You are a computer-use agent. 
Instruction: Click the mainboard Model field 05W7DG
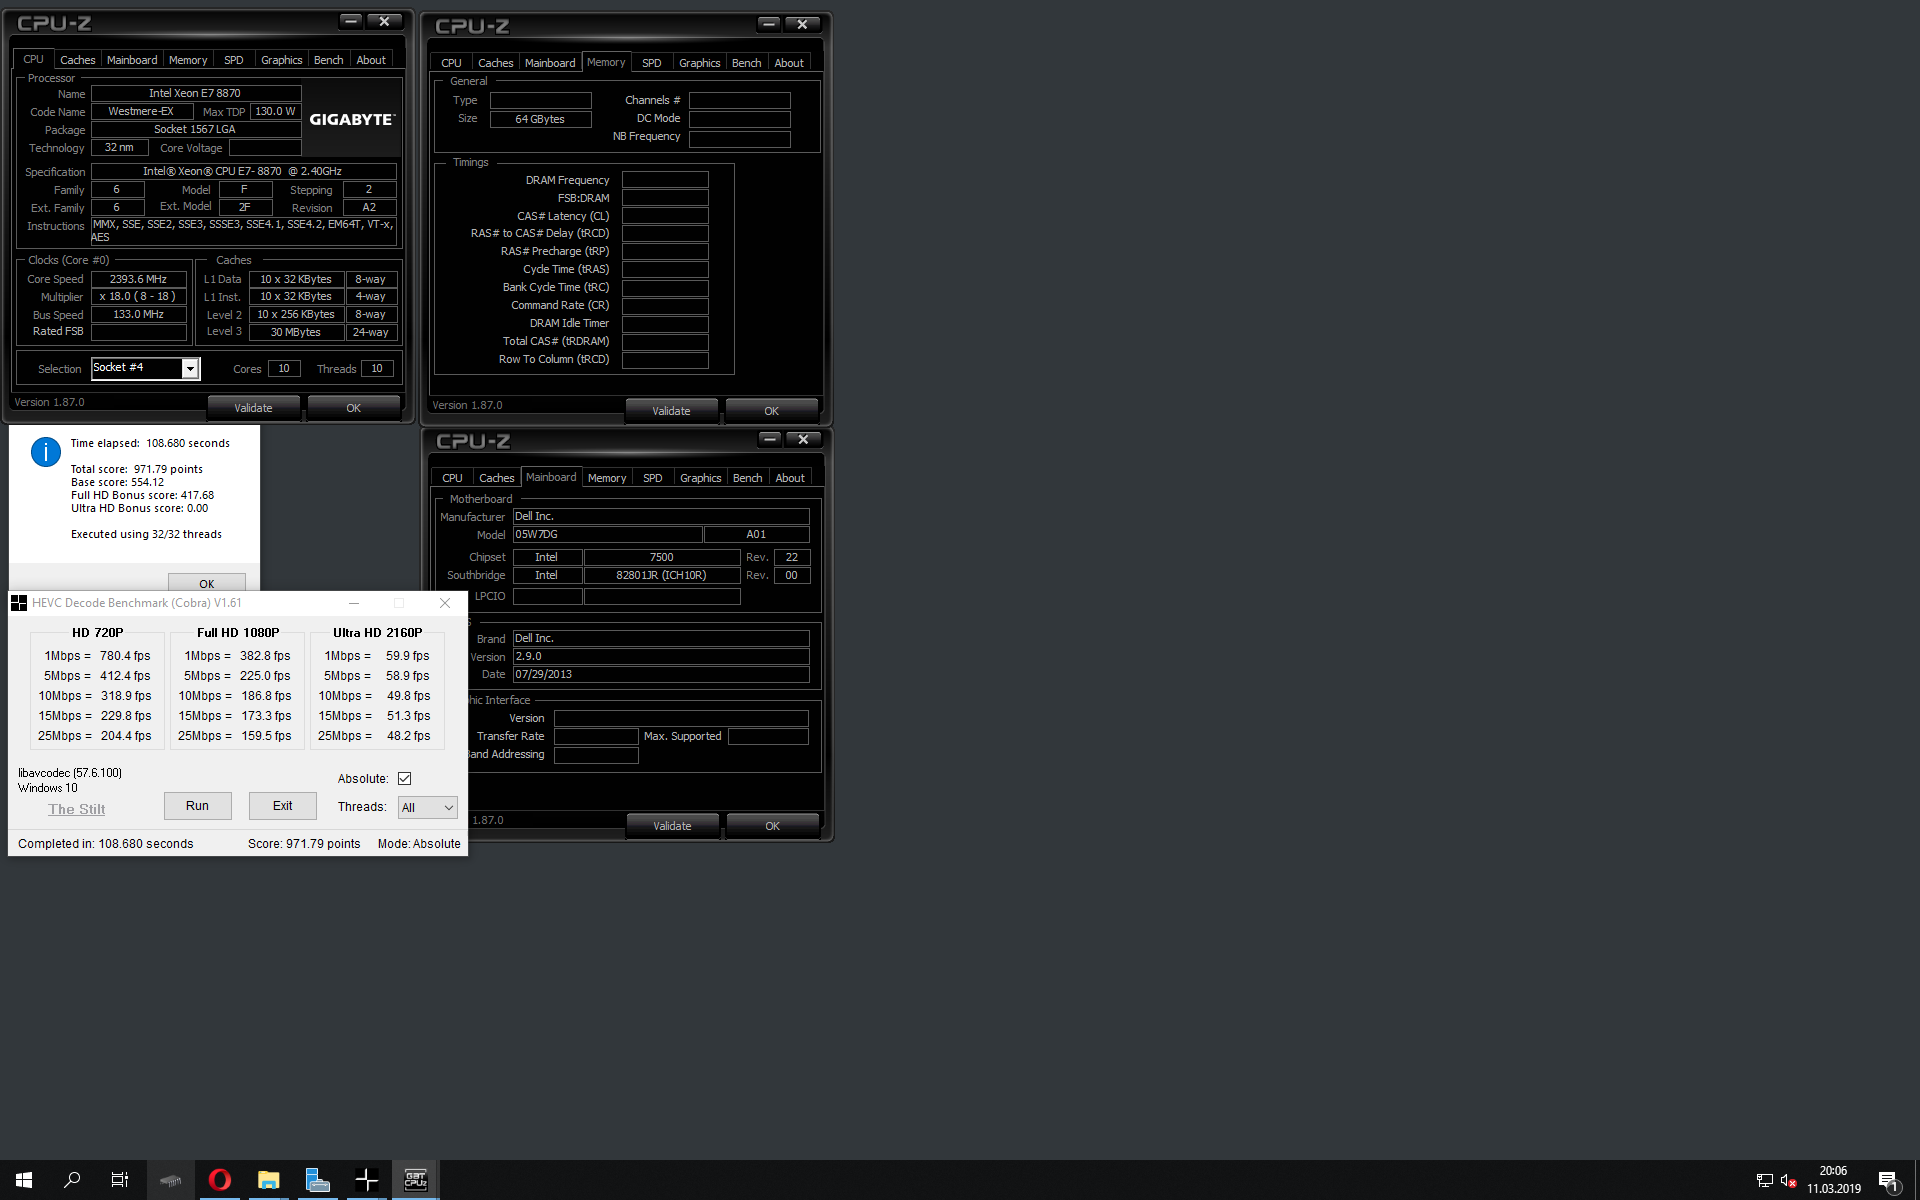click(x=607, y=535)
